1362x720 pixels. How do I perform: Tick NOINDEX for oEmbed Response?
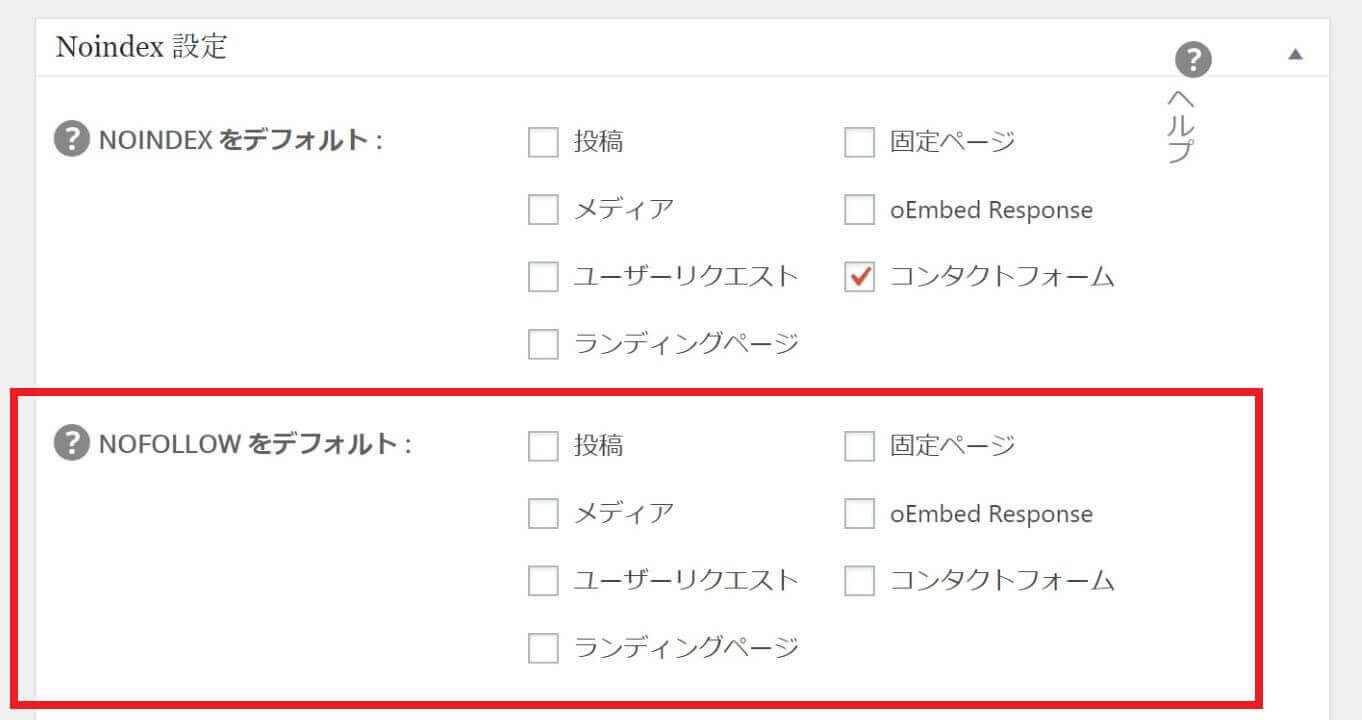pyautogui.click(x=859, y=210)
